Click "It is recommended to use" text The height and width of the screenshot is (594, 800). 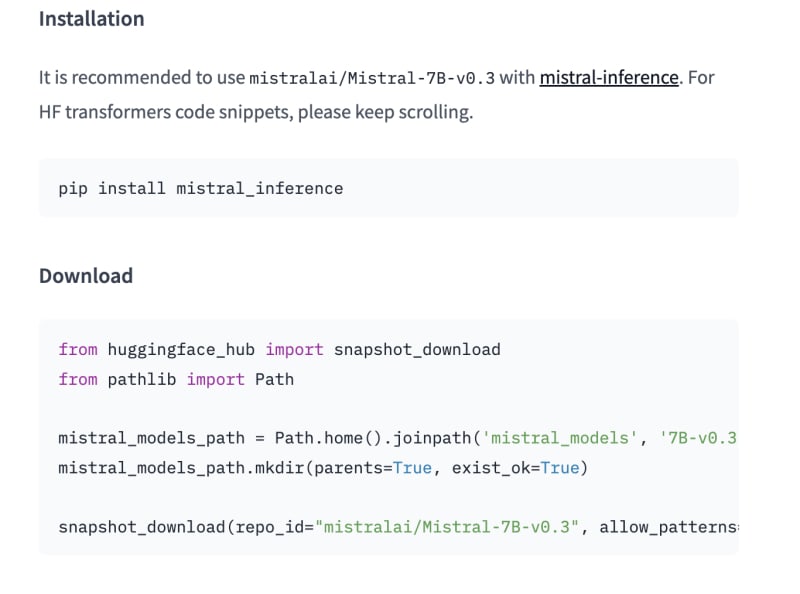pyautogui.click(x=140, y=78)
